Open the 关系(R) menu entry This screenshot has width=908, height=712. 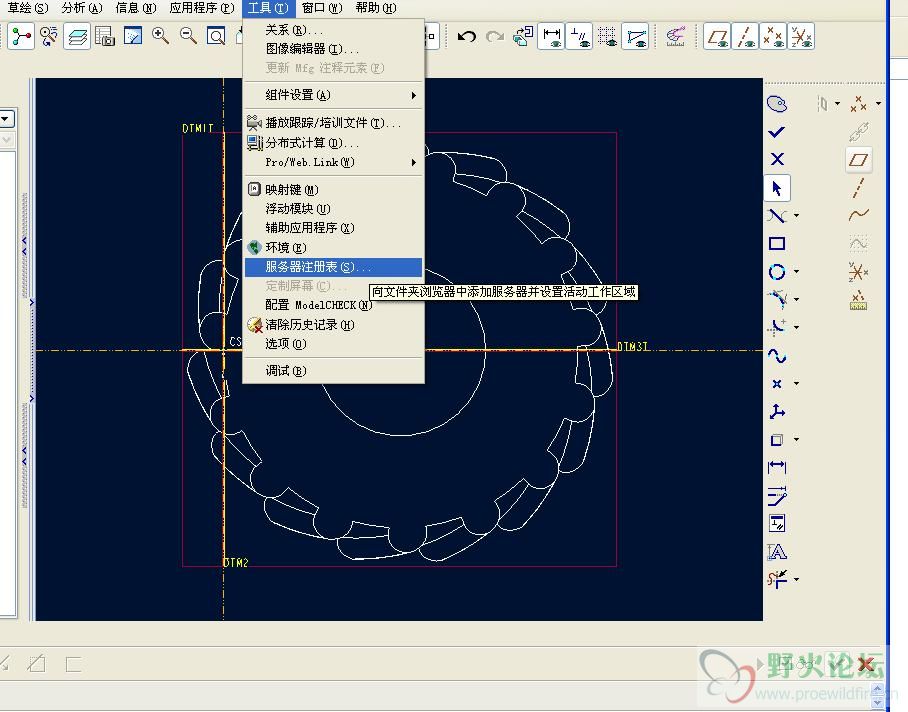(294, 30)
